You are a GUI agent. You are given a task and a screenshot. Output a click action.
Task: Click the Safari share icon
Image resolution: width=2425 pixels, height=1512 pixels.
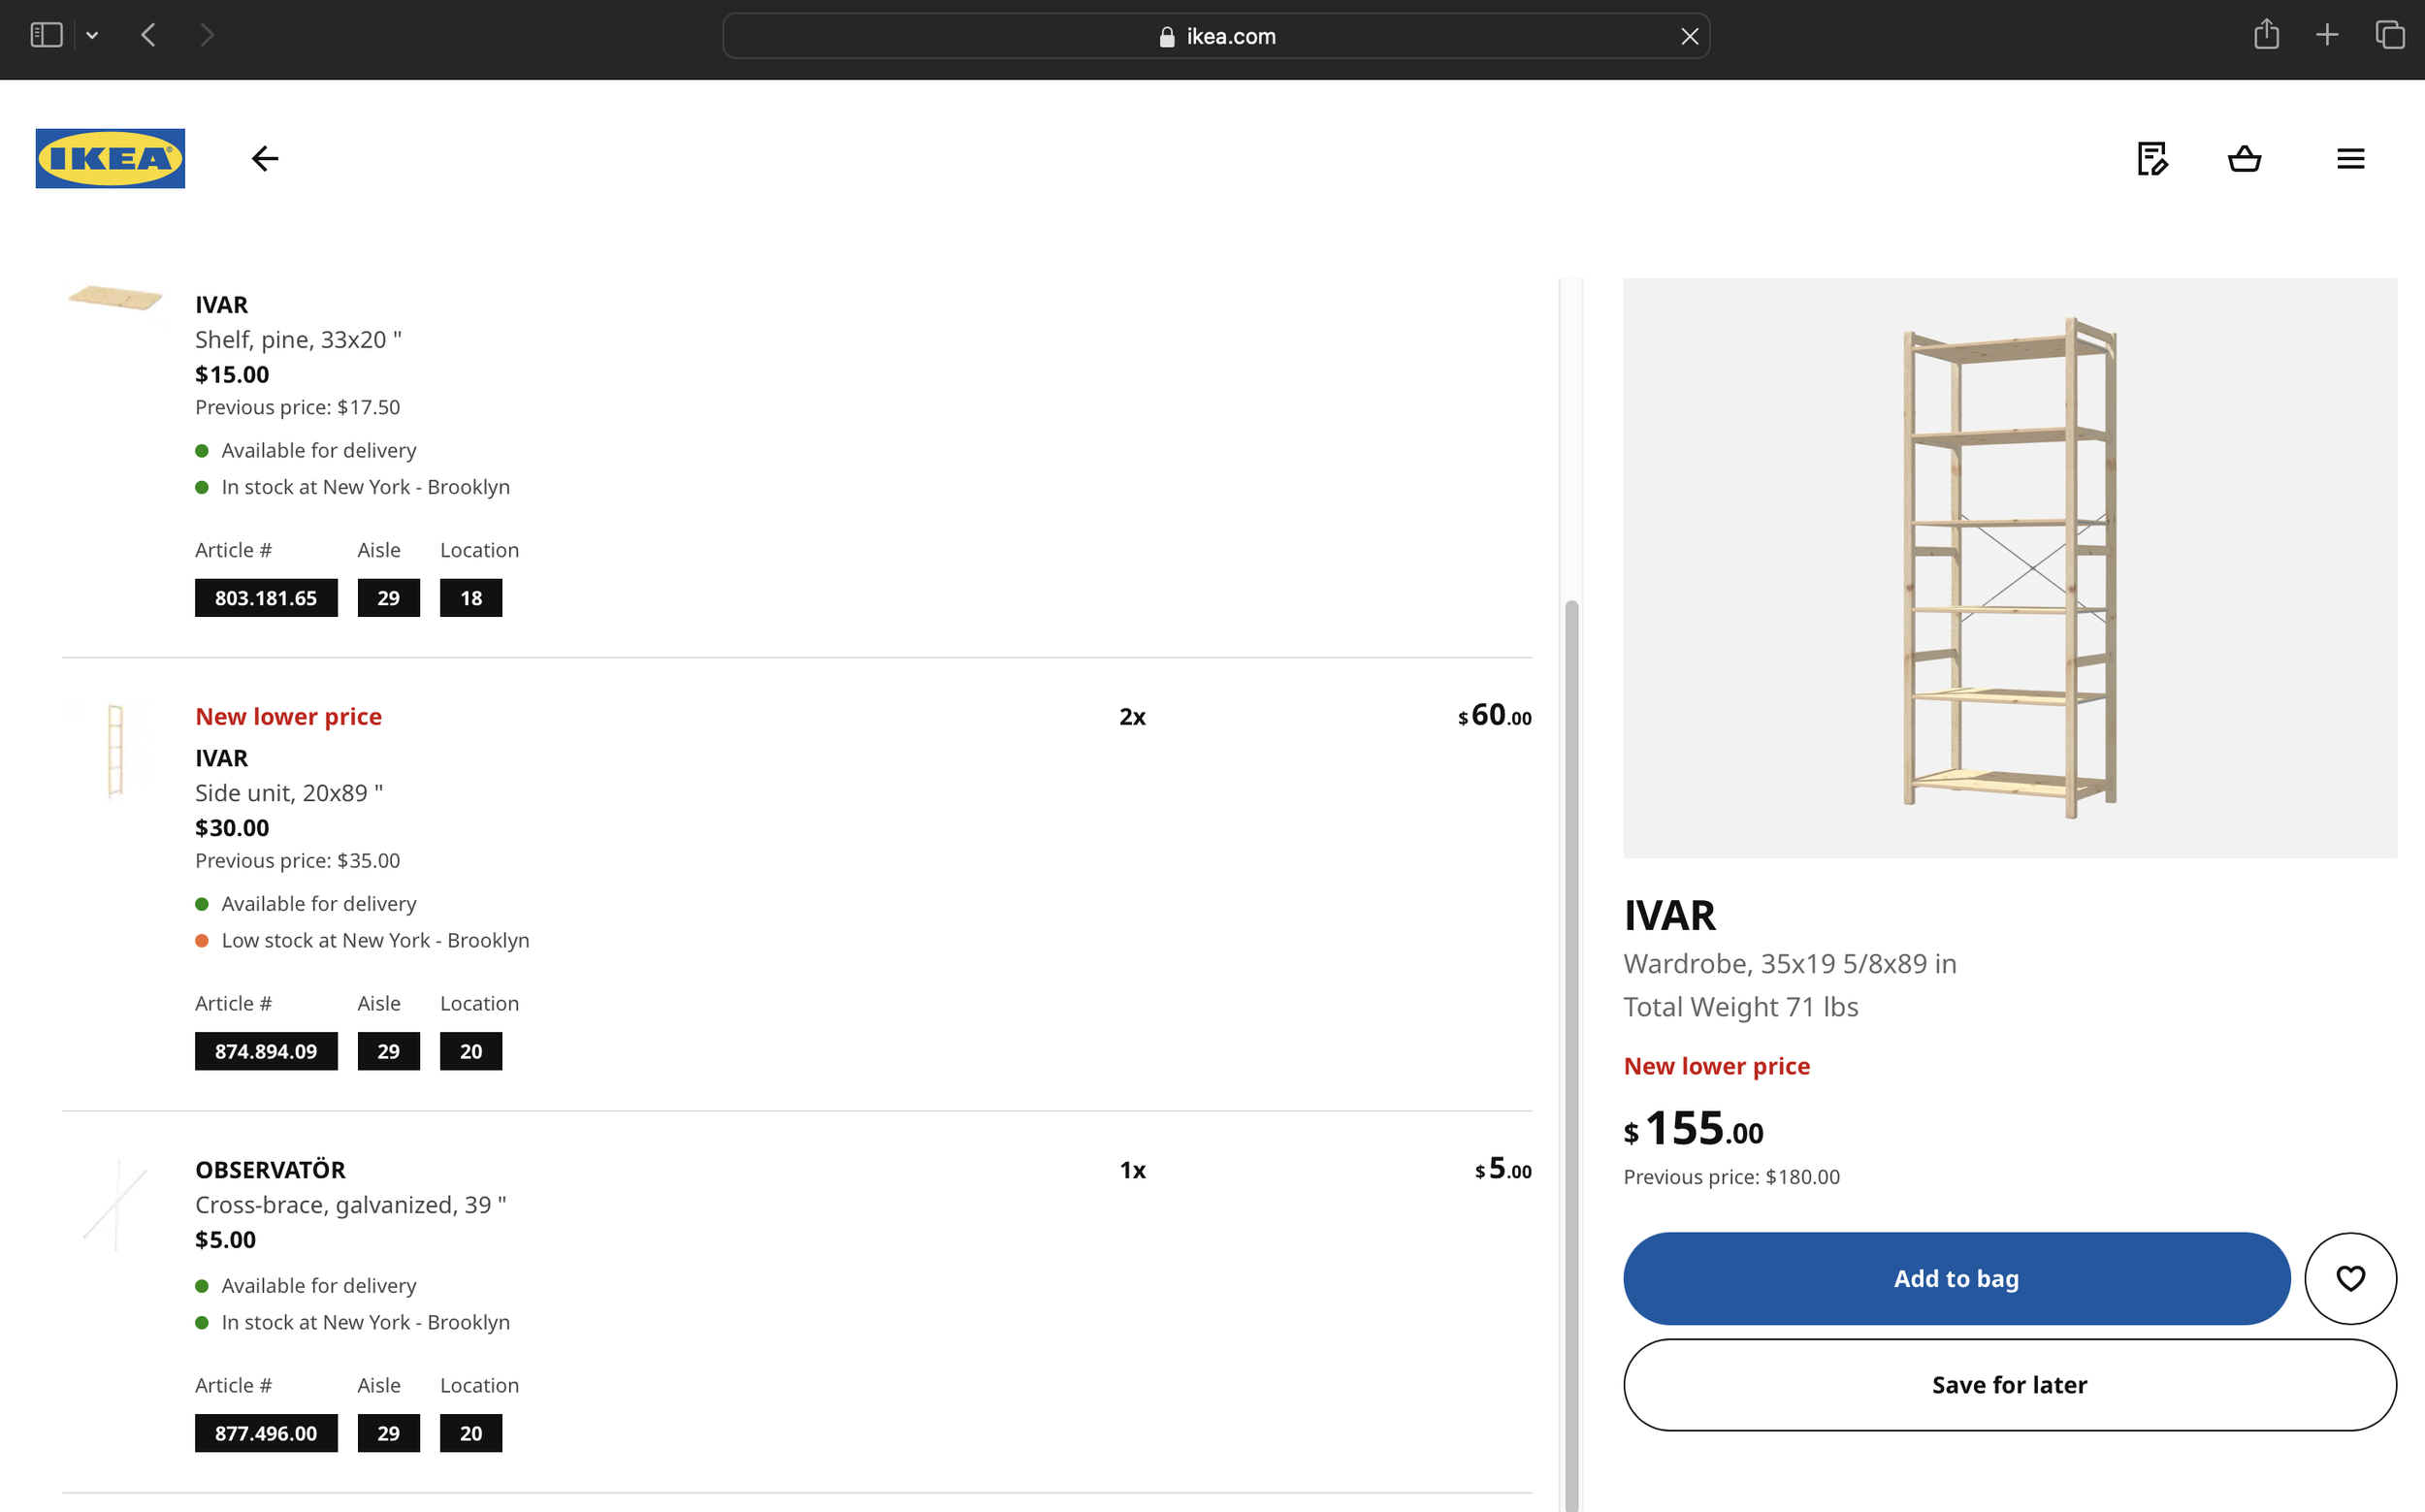coord(2266,36)
